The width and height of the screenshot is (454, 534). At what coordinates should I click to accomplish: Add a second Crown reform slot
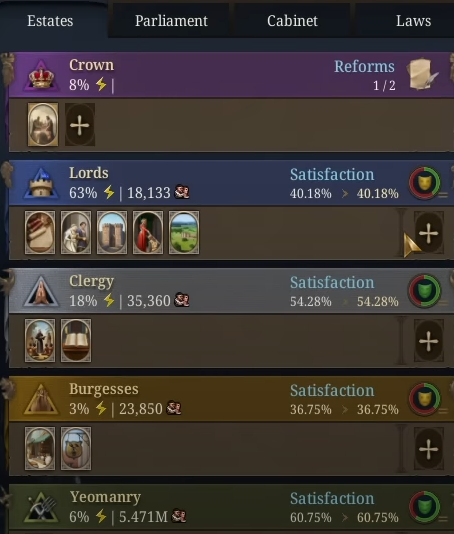tap(80, 125)
